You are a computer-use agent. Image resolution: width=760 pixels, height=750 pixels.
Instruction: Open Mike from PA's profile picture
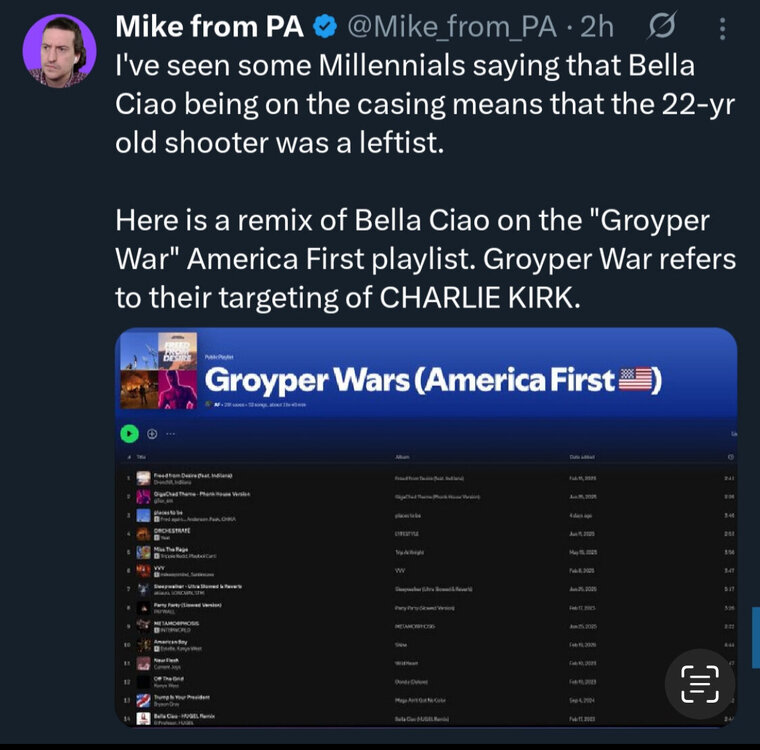[x=60, y=50]
